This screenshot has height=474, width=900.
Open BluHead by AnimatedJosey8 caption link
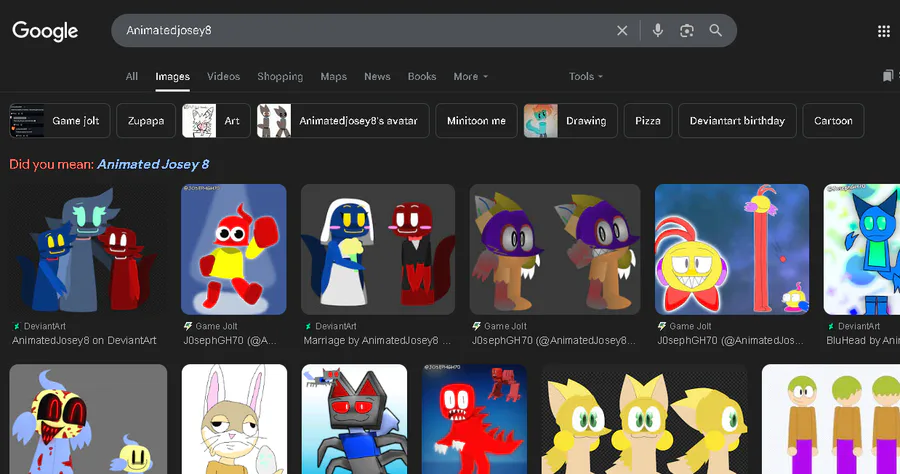pyautogui.click(x=863, y=340)
